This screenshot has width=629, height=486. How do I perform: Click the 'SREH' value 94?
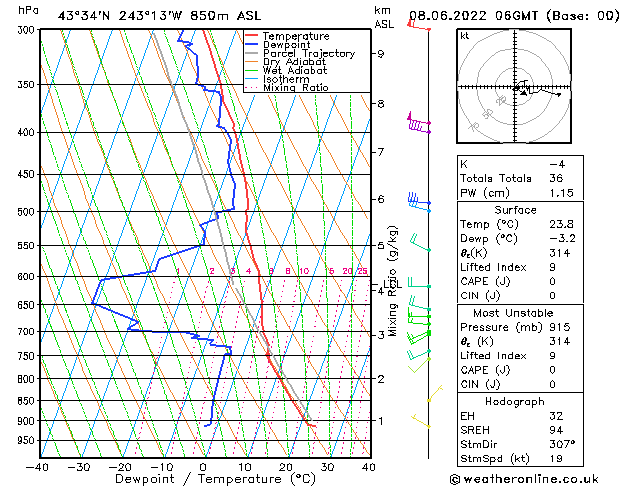point(556,430)
